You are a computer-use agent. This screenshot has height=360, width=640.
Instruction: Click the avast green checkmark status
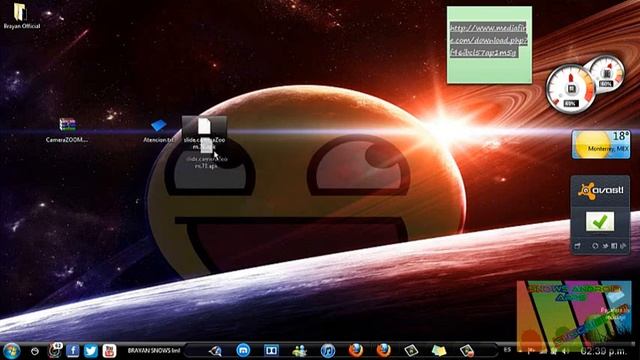tap(600, 222)
